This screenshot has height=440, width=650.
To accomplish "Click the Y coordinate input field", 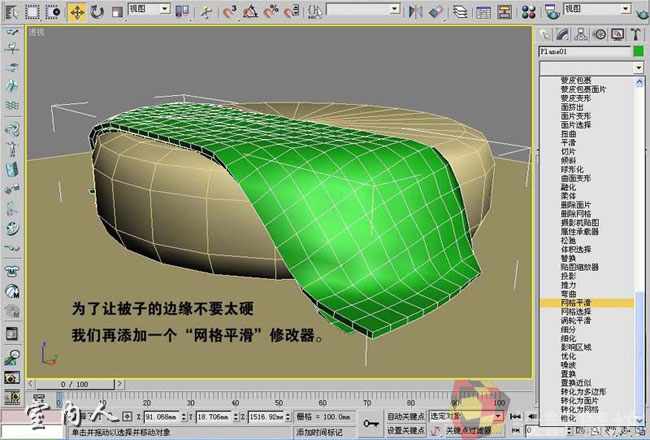I will 213,416.
